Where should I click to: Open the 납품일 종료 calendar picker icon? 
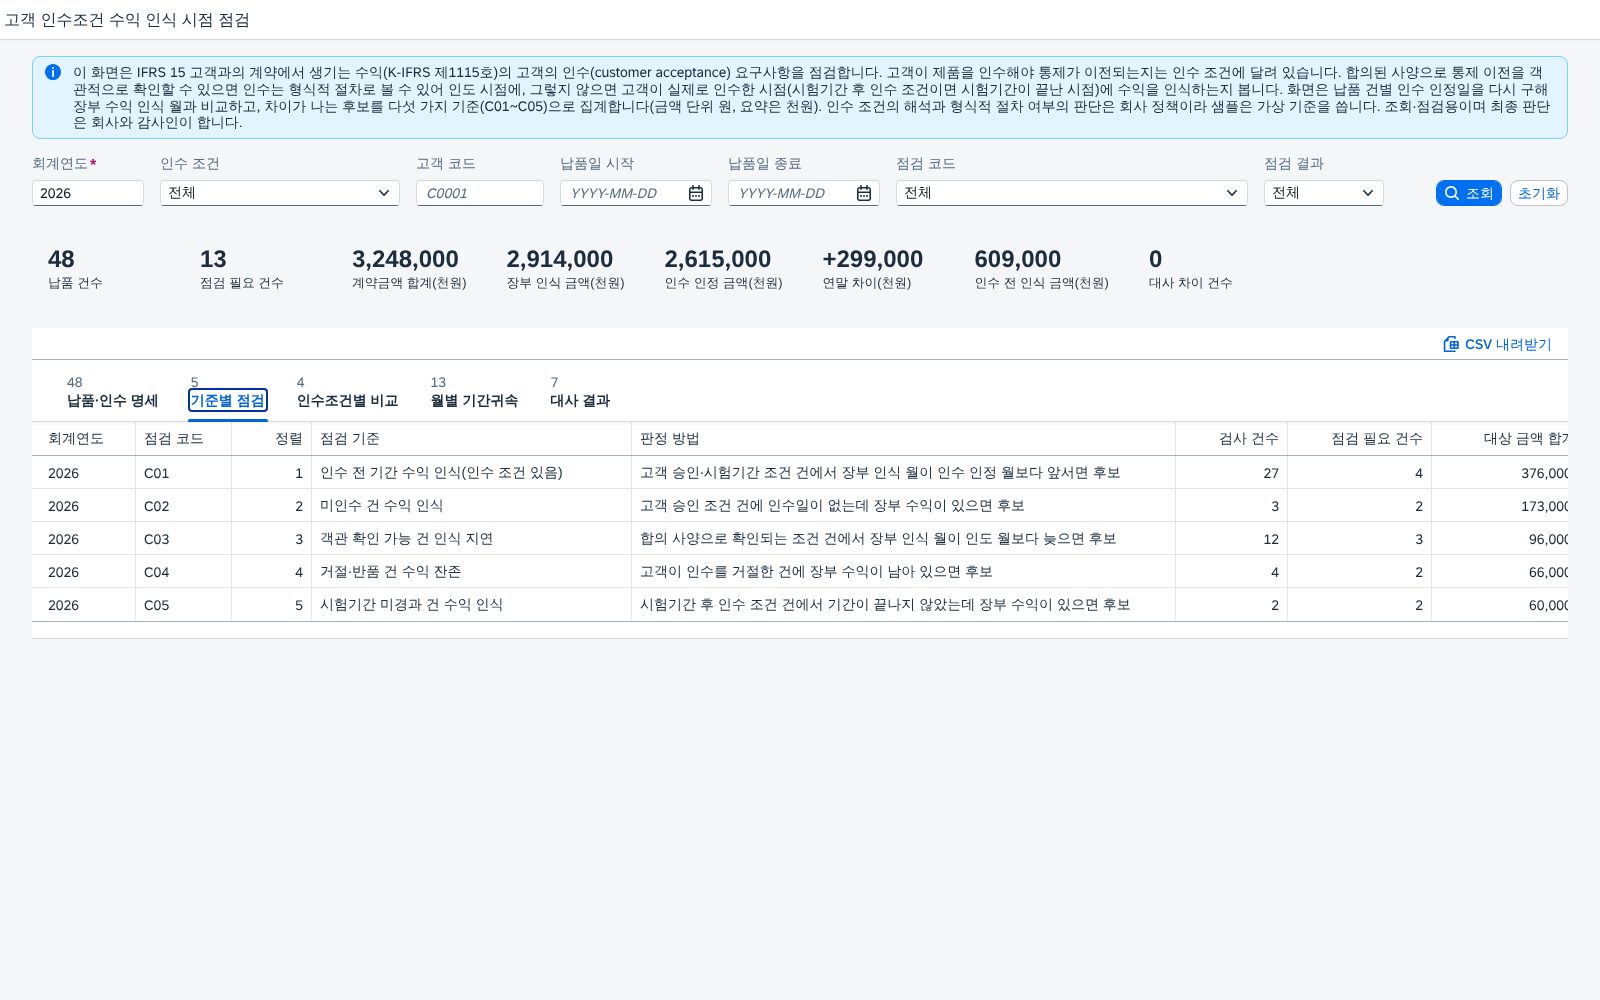tap(864, 193)
